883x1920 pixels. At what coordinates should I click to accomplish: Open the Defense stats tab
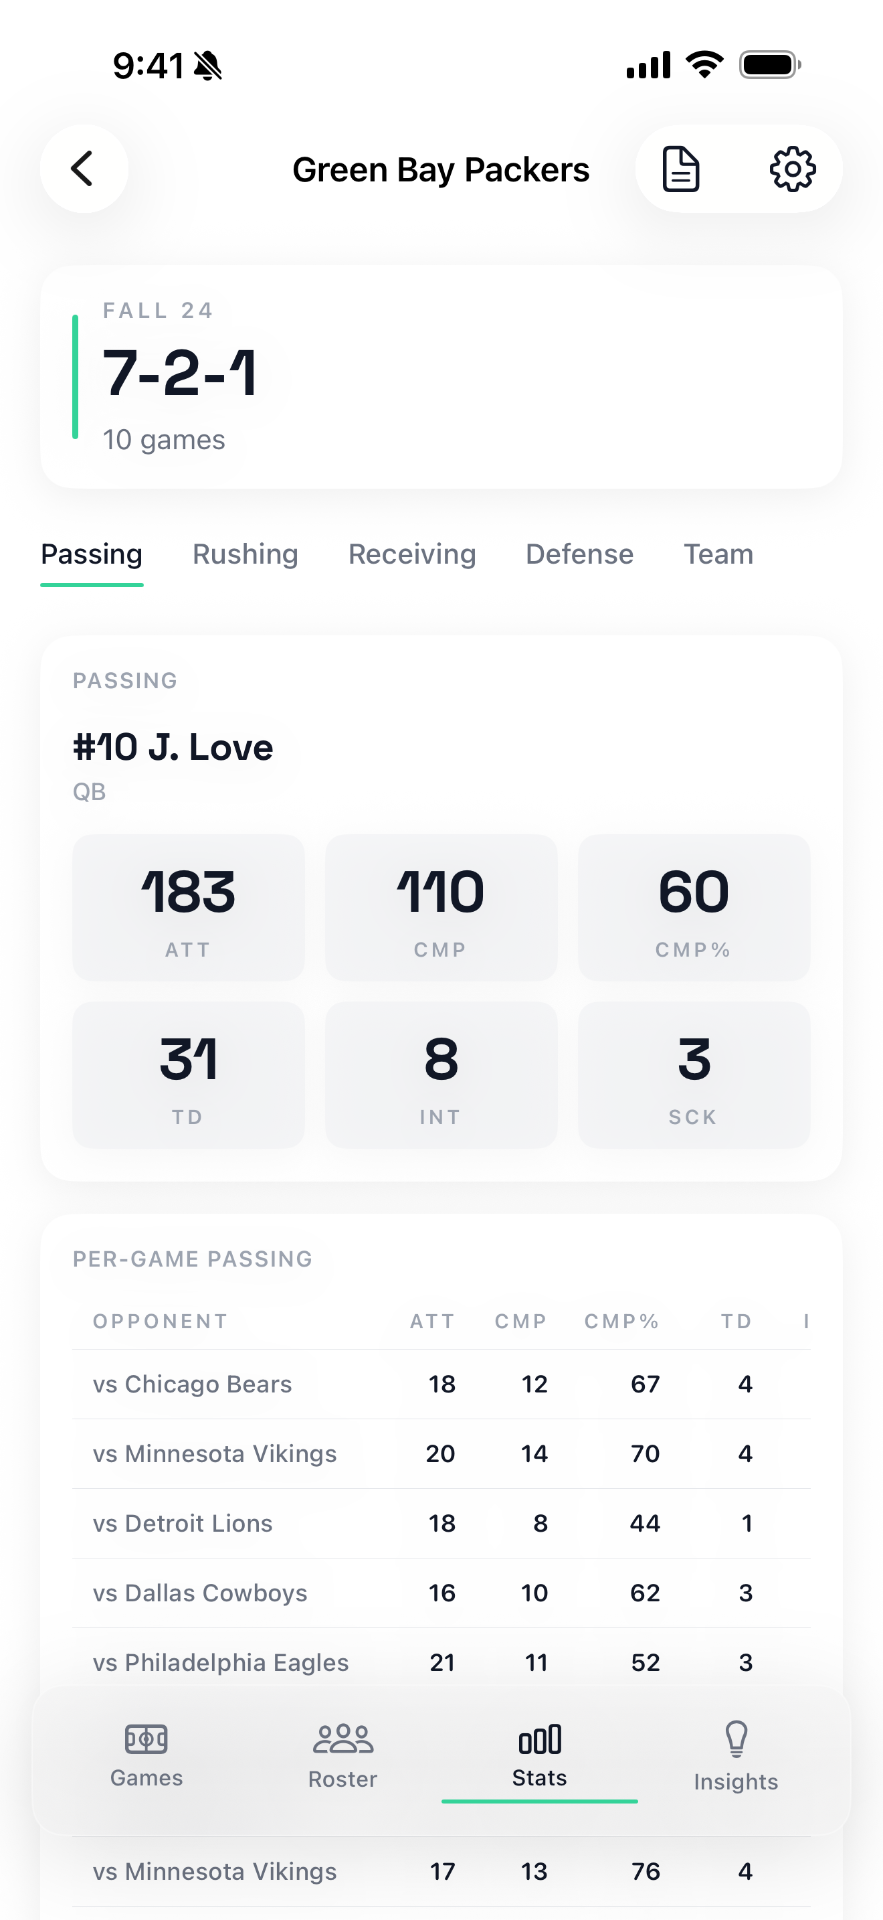coord(579,554)
